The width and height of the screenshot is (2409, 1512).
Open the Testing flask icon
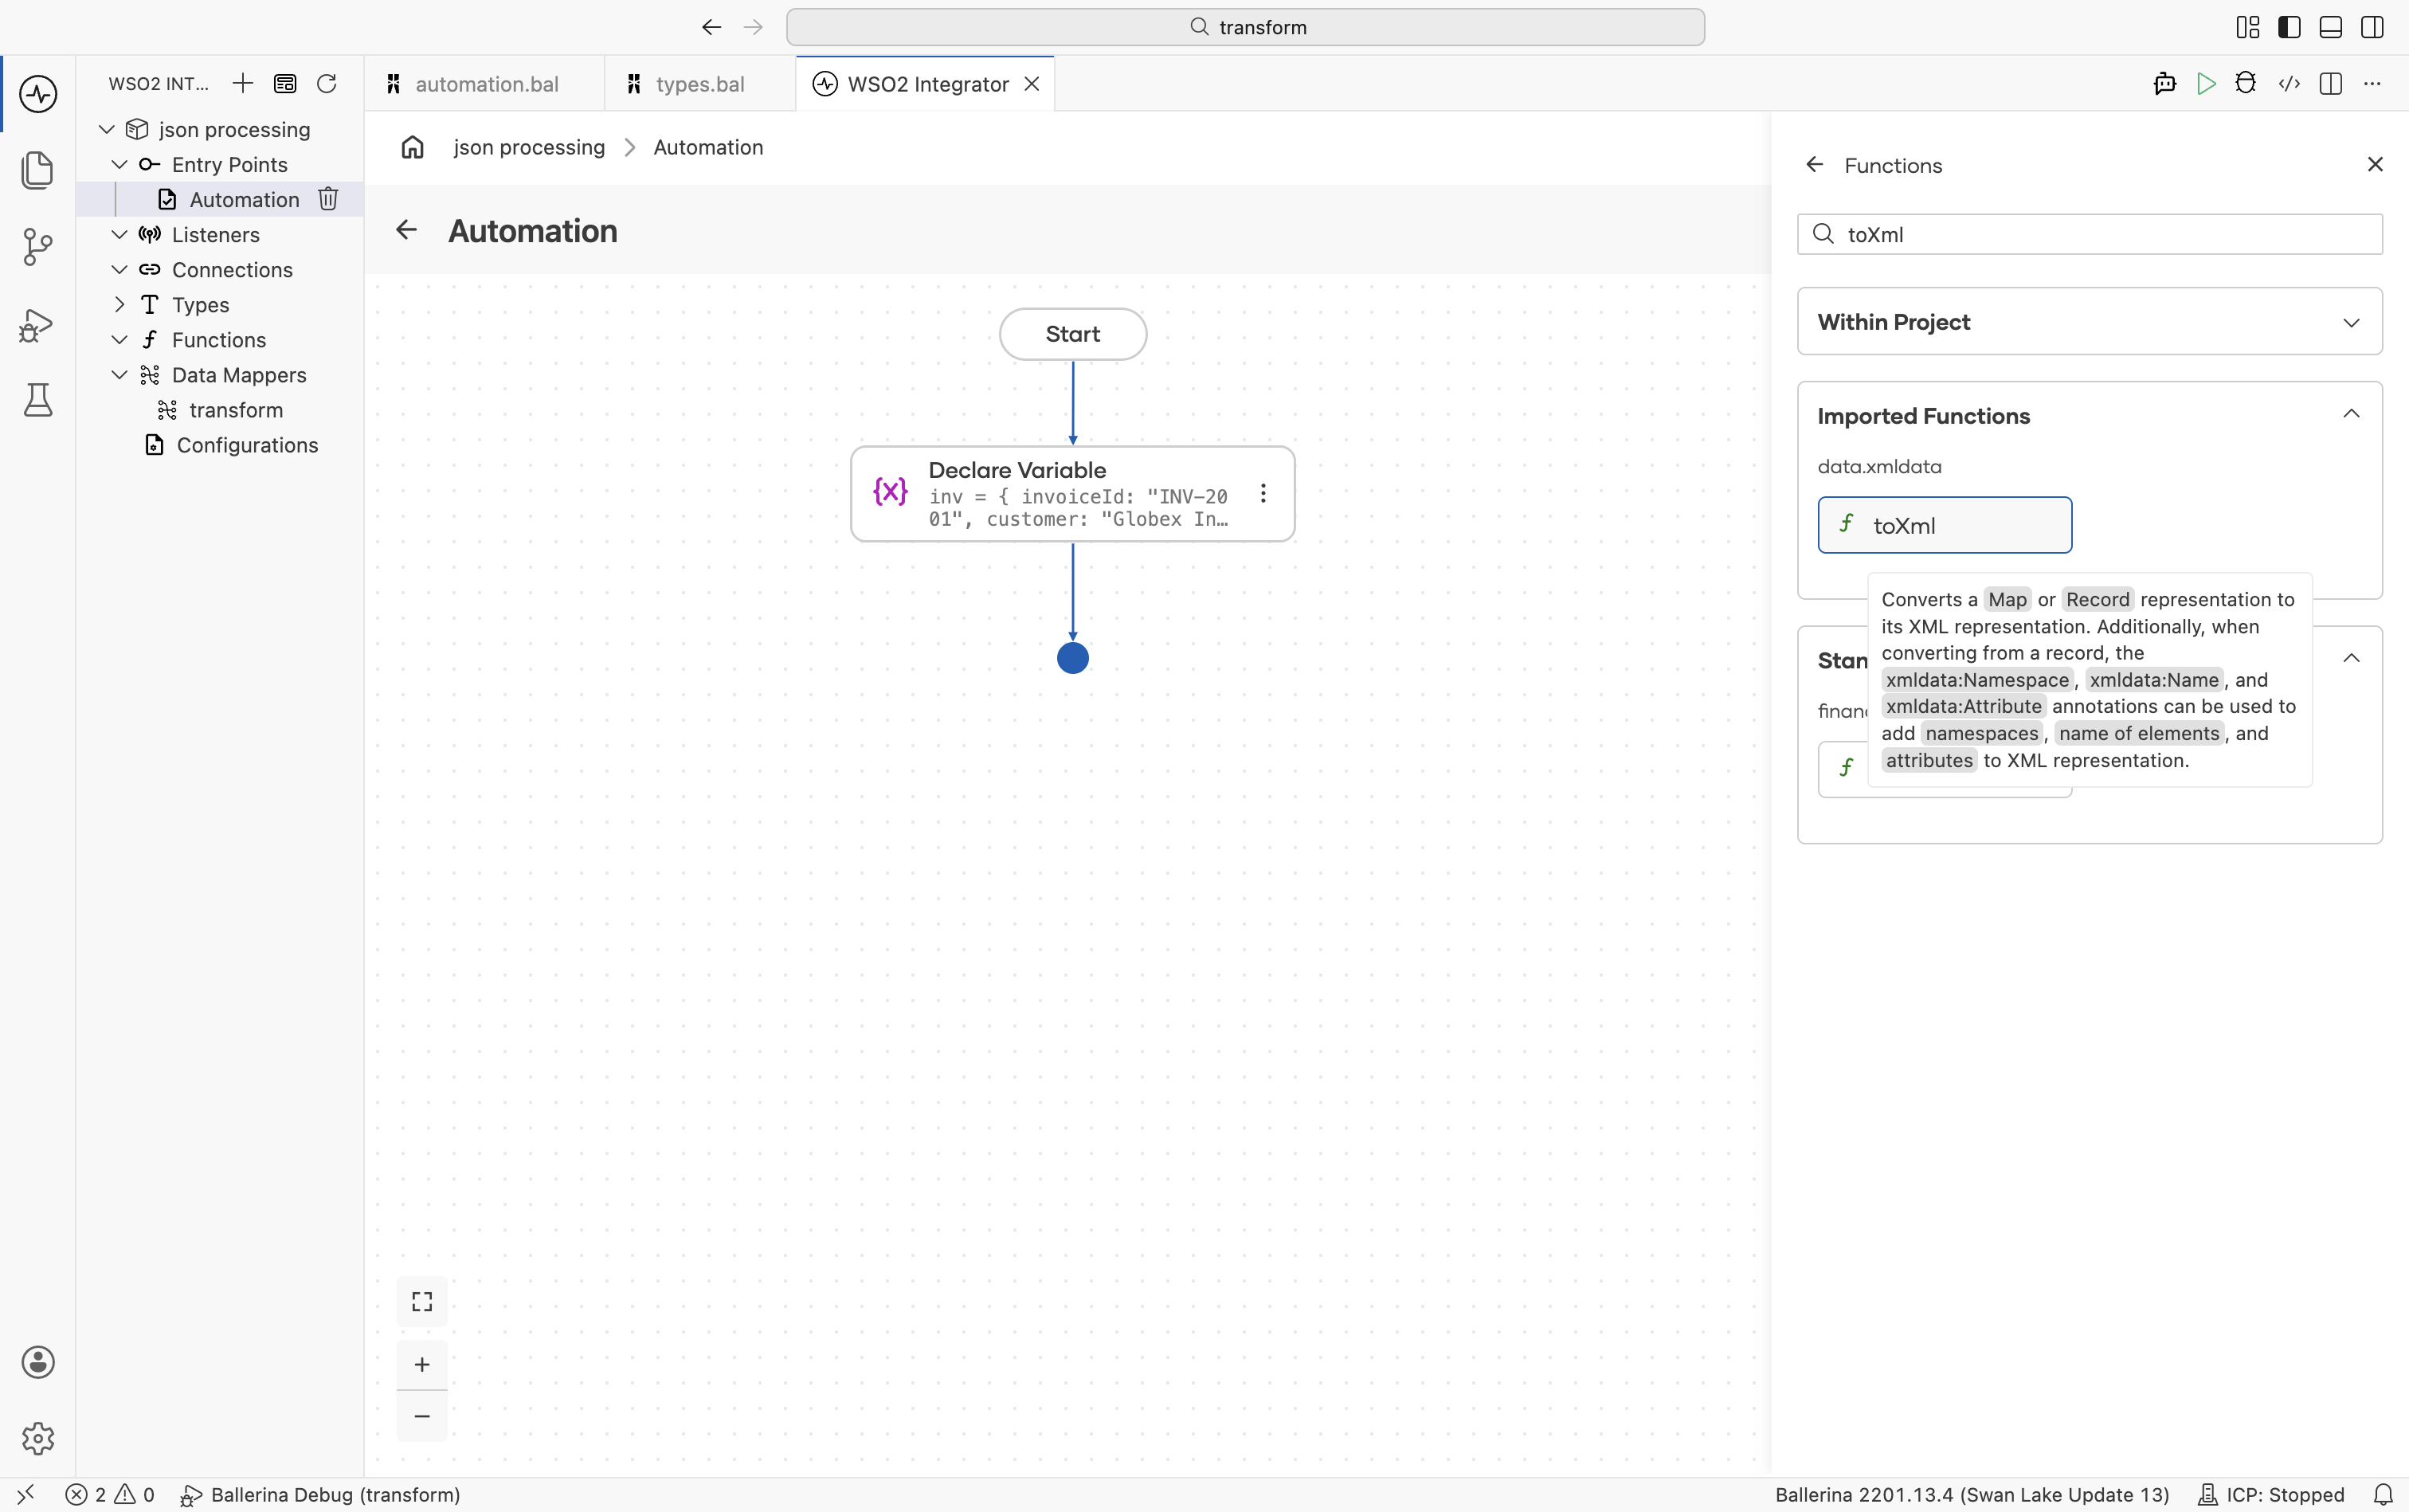point(38,400)
